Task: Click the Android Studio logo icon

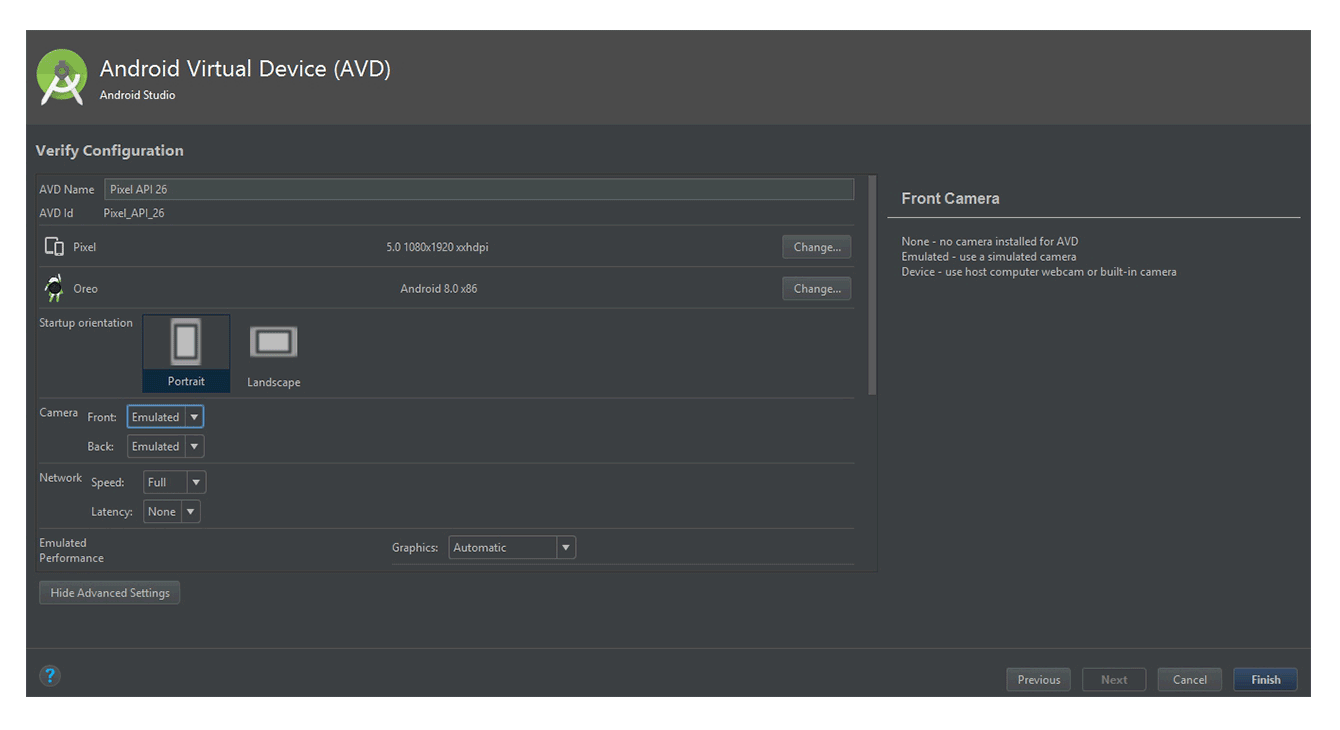Action: [x=62, y=78]
